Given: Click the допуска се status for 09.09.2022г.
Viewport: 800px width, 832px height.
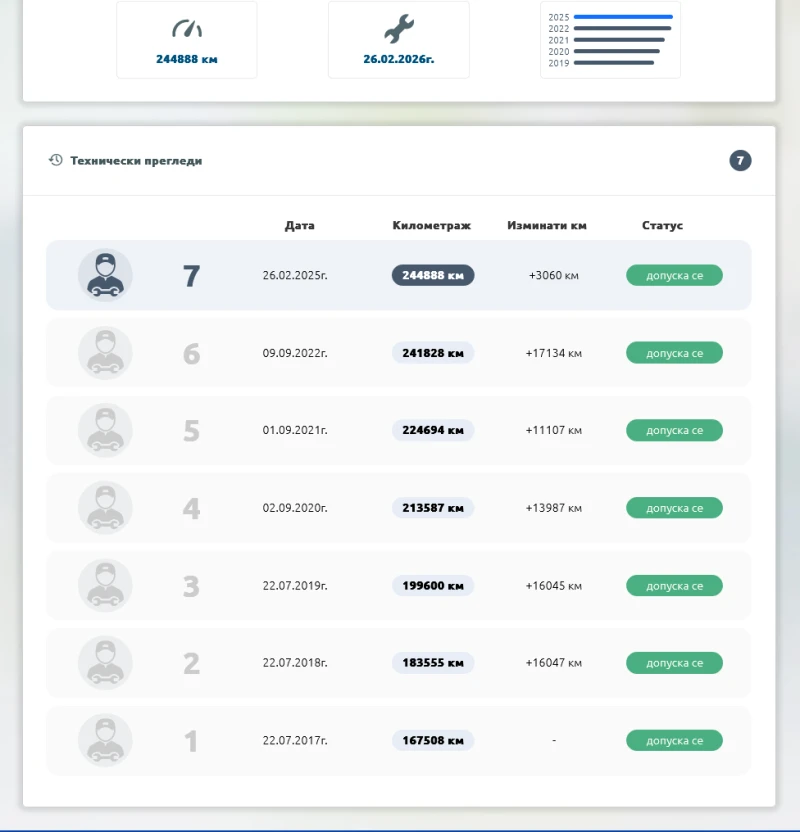Looking at the screenshot, I should click(674, 353).
